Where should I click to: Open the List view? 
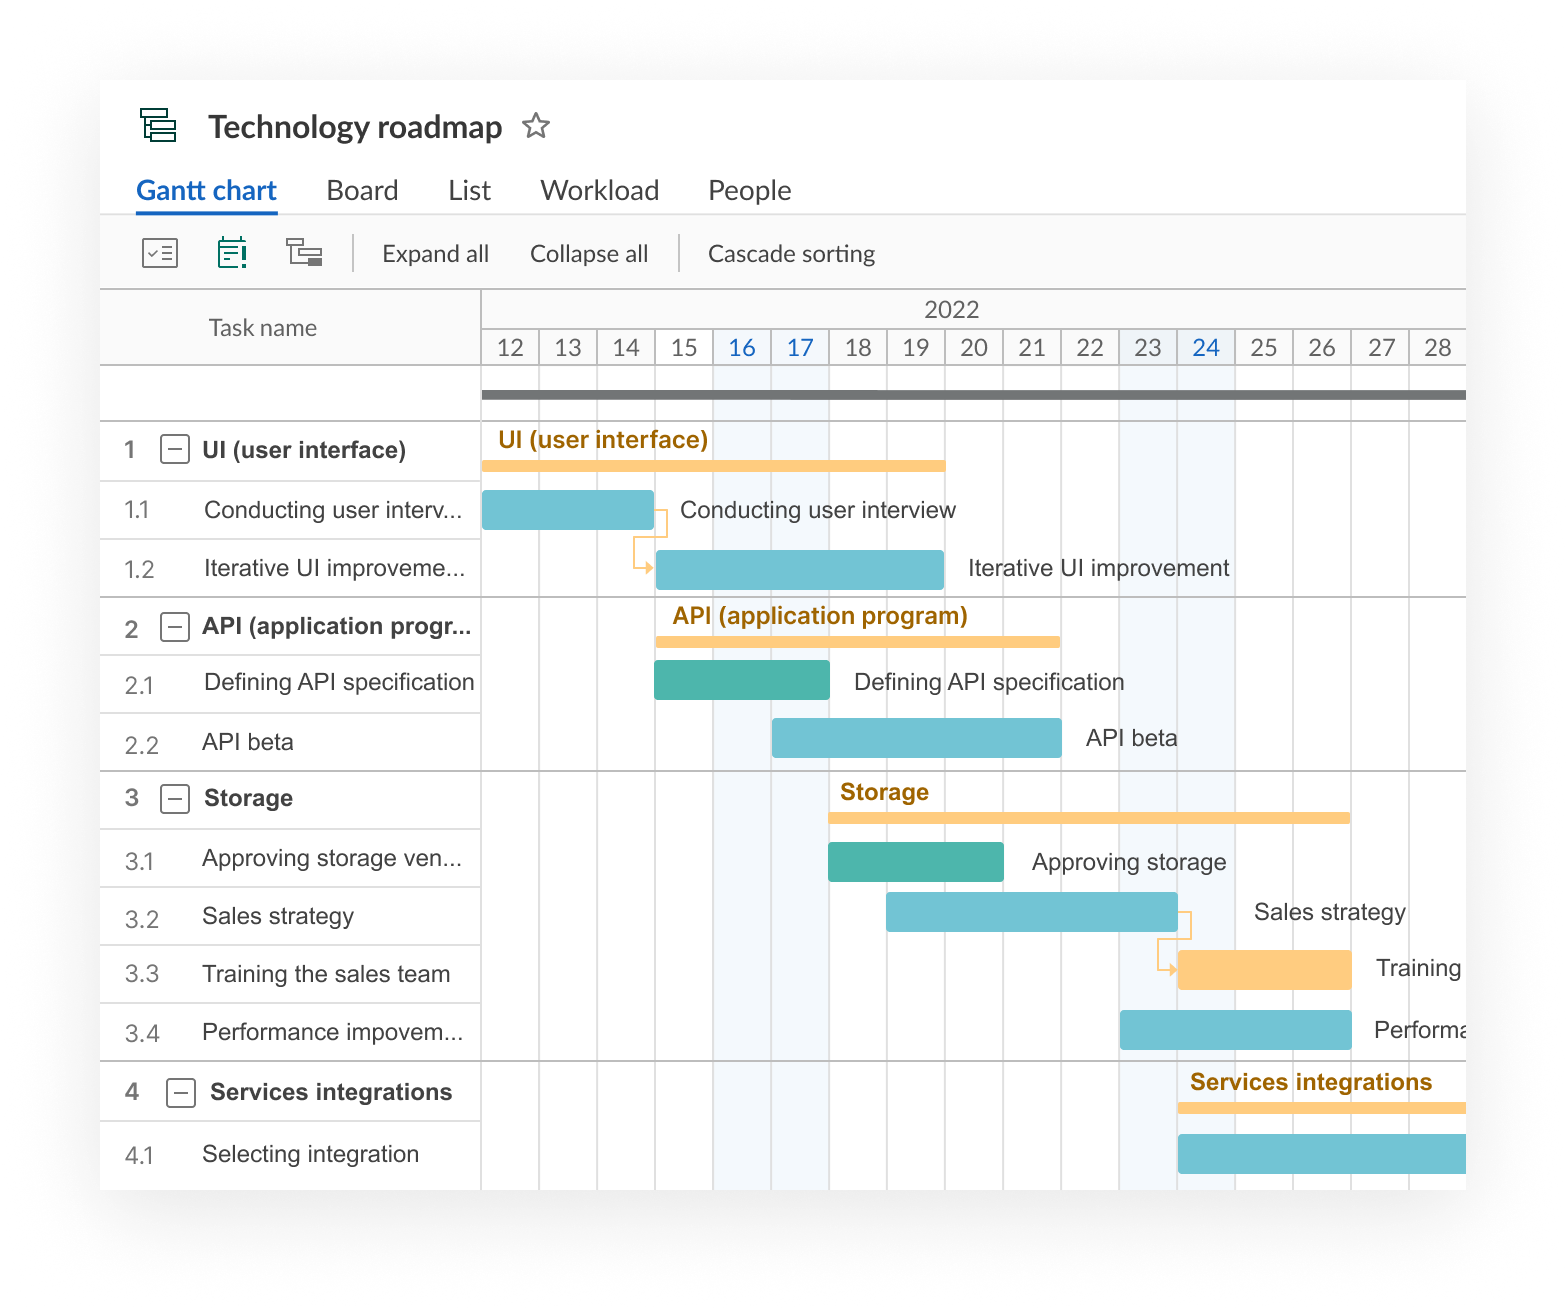(x=468, y=190)
